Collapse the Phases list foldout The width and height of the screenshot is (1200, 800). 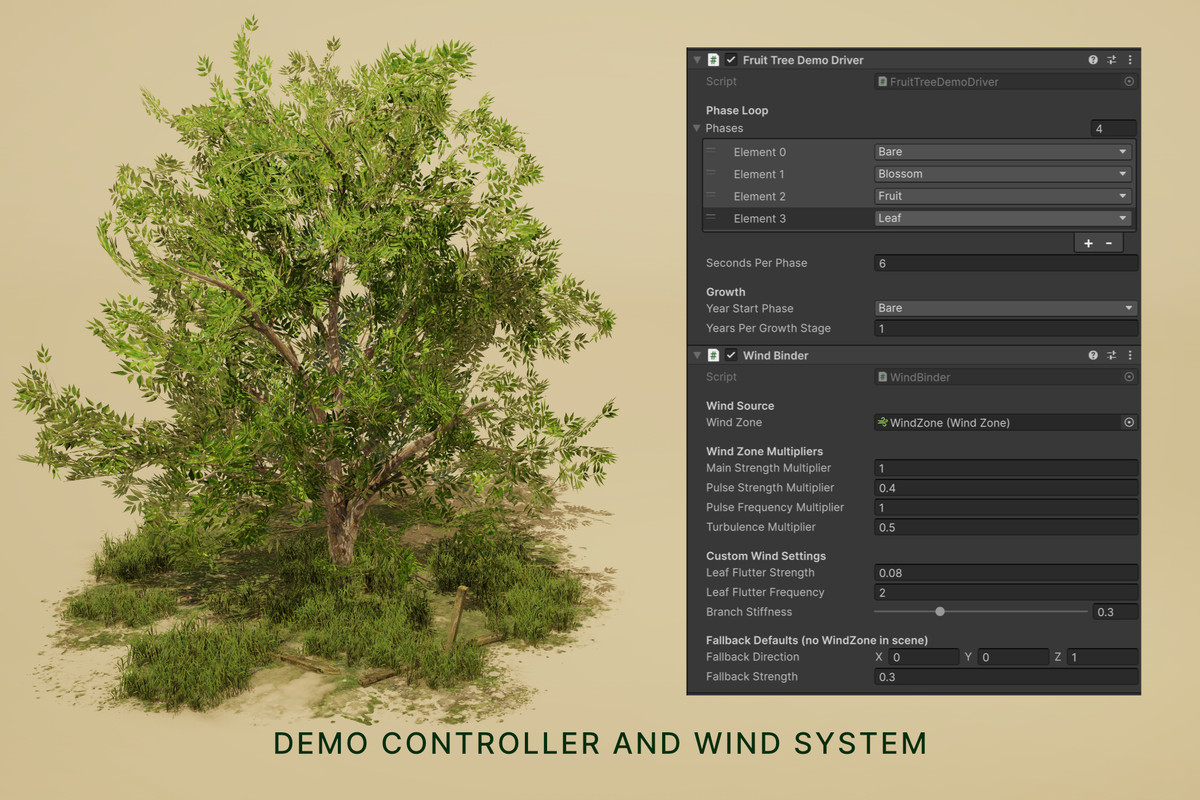(697, 128)
